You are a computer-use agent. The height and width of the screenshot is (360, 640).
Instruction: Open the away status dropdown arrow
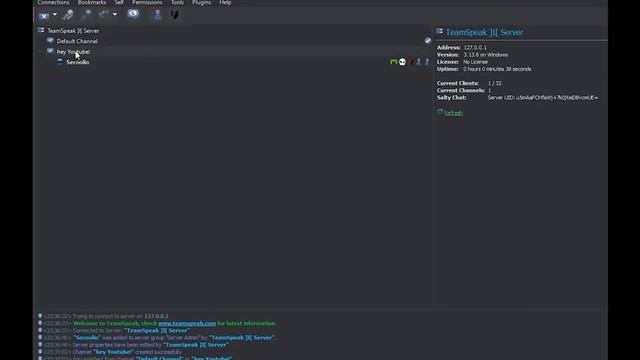pyautogui.click(x=115, y=15)
